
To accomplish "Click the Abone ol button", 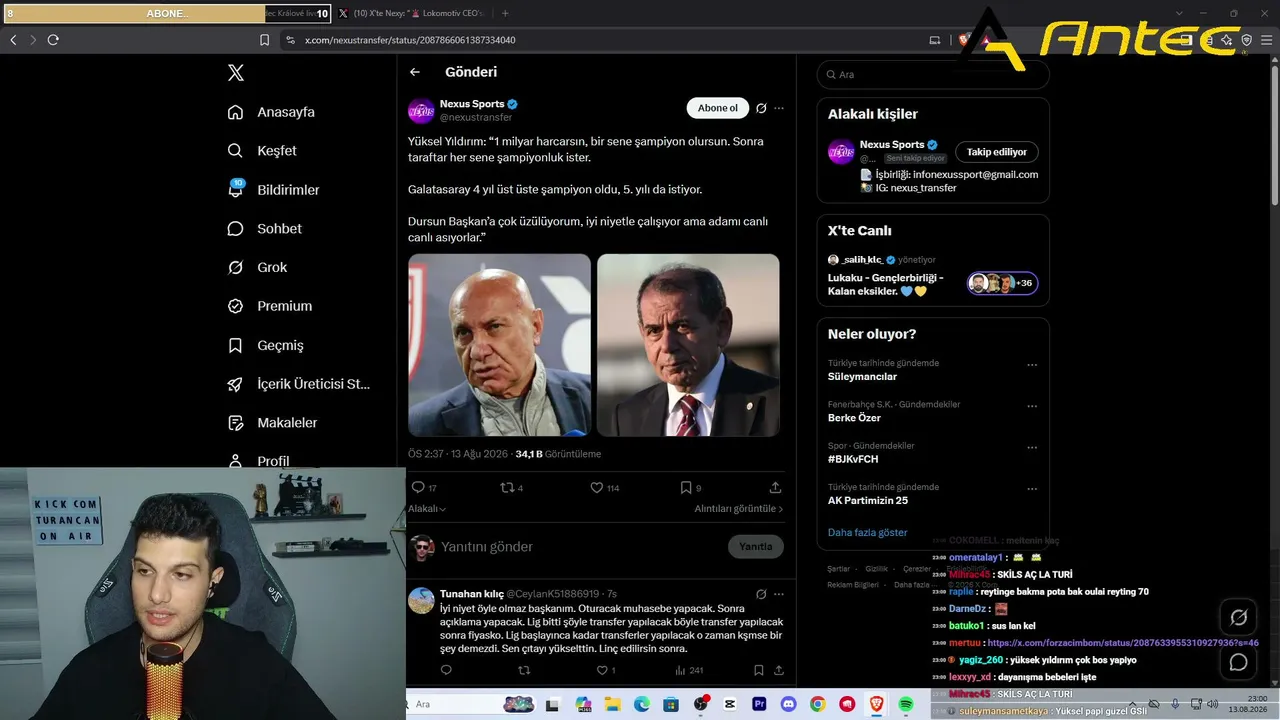I will [717, 108].
